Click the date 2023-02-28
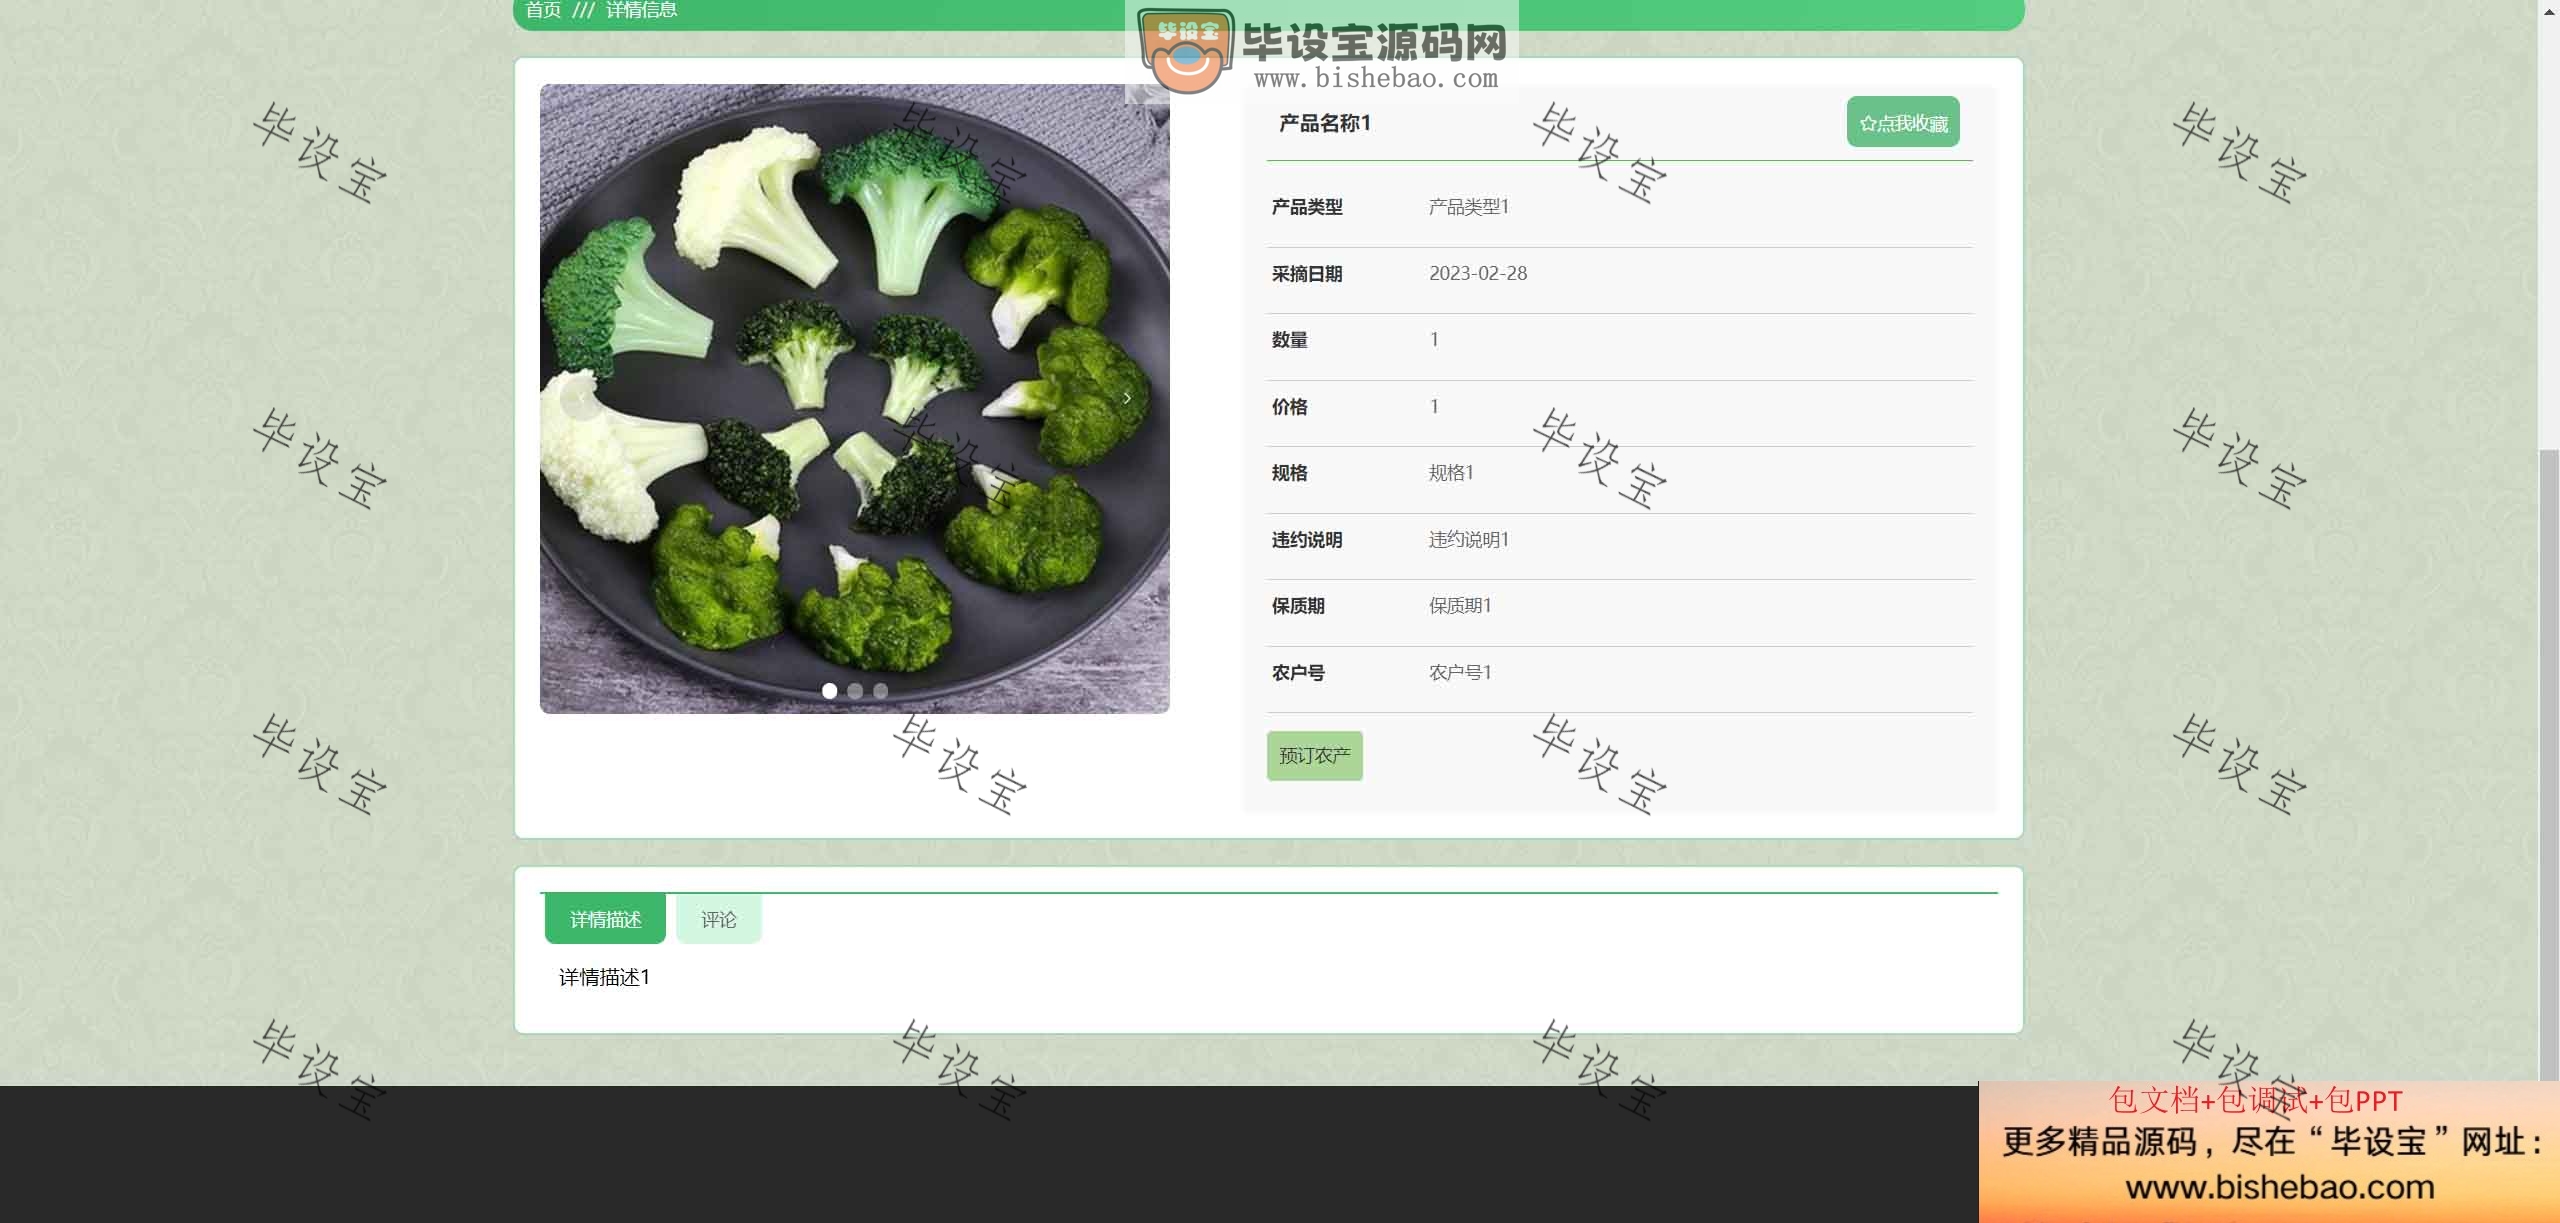 [x=1477, y=273]
